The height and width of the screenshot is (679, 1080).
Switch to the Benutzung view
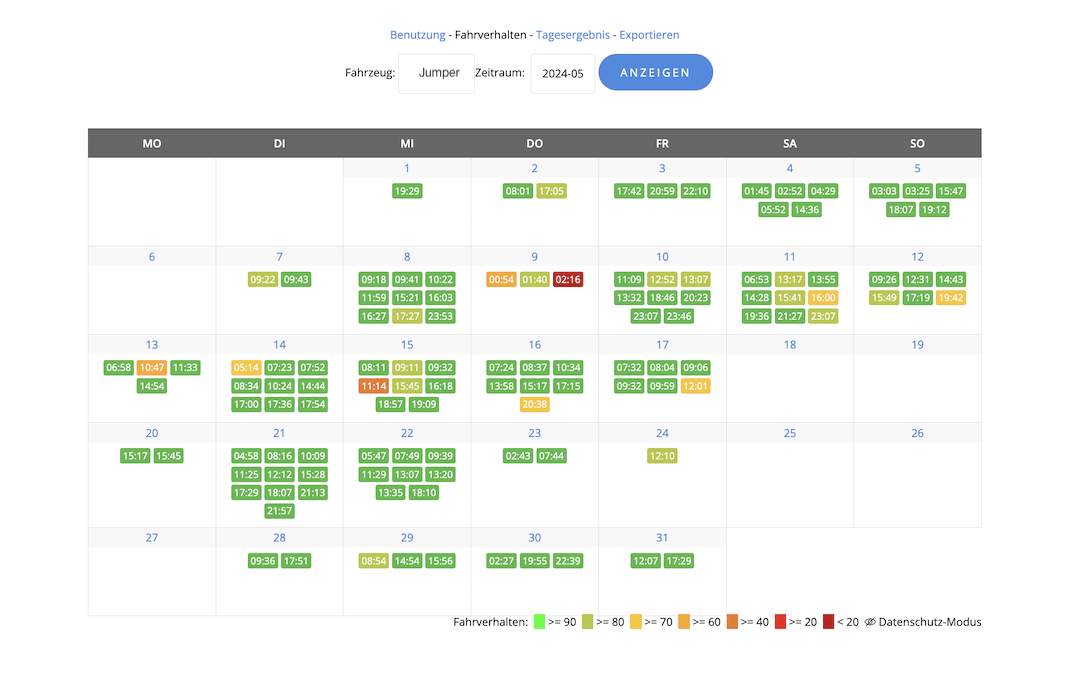[x=417, y=35]
